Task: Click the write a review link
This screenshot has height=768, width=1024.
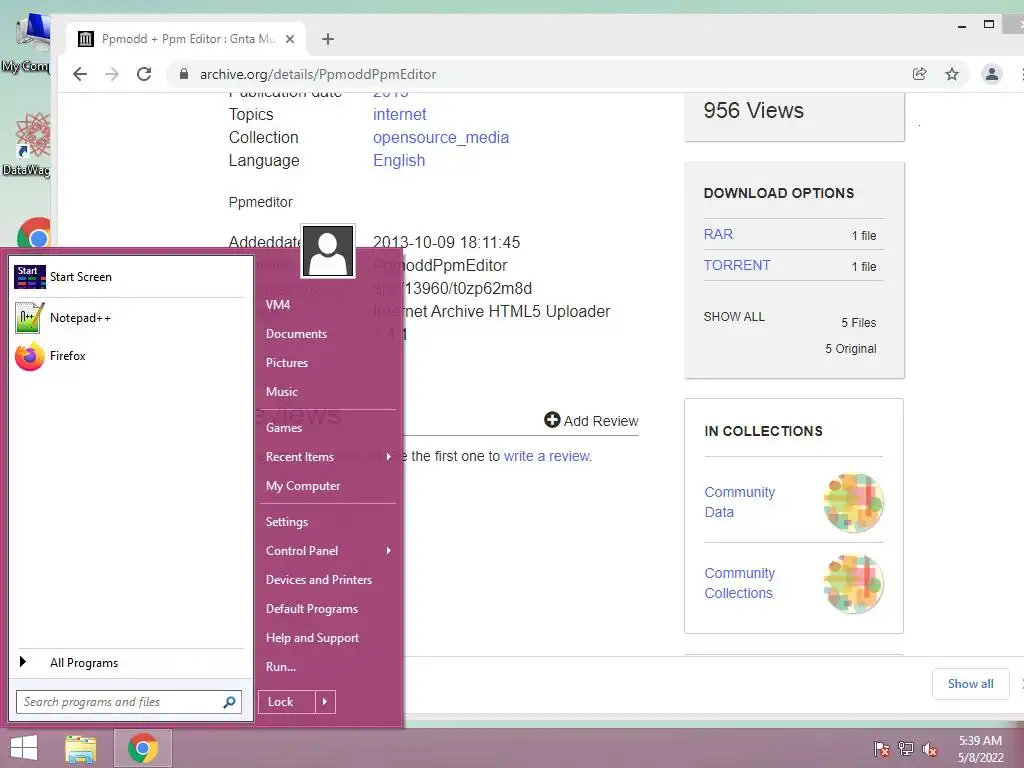Action: point(547,456)
